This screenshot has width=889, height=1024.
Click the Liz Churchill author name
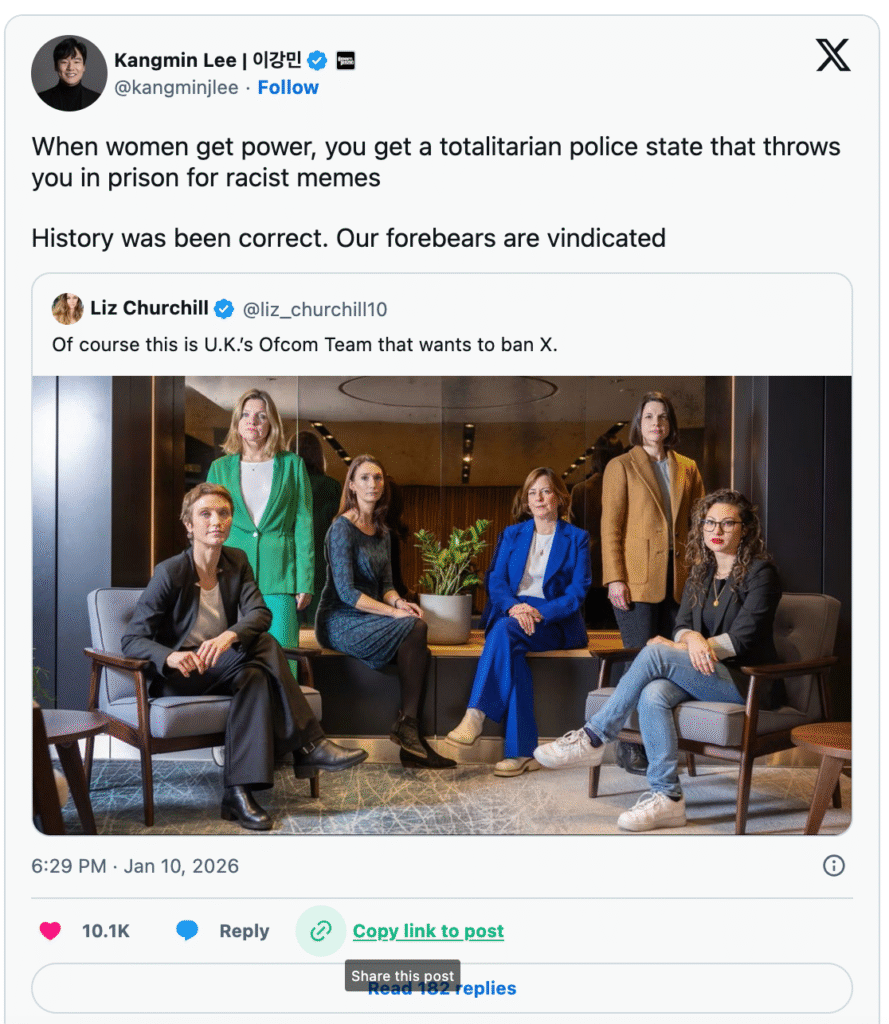[x=149, y=308]
